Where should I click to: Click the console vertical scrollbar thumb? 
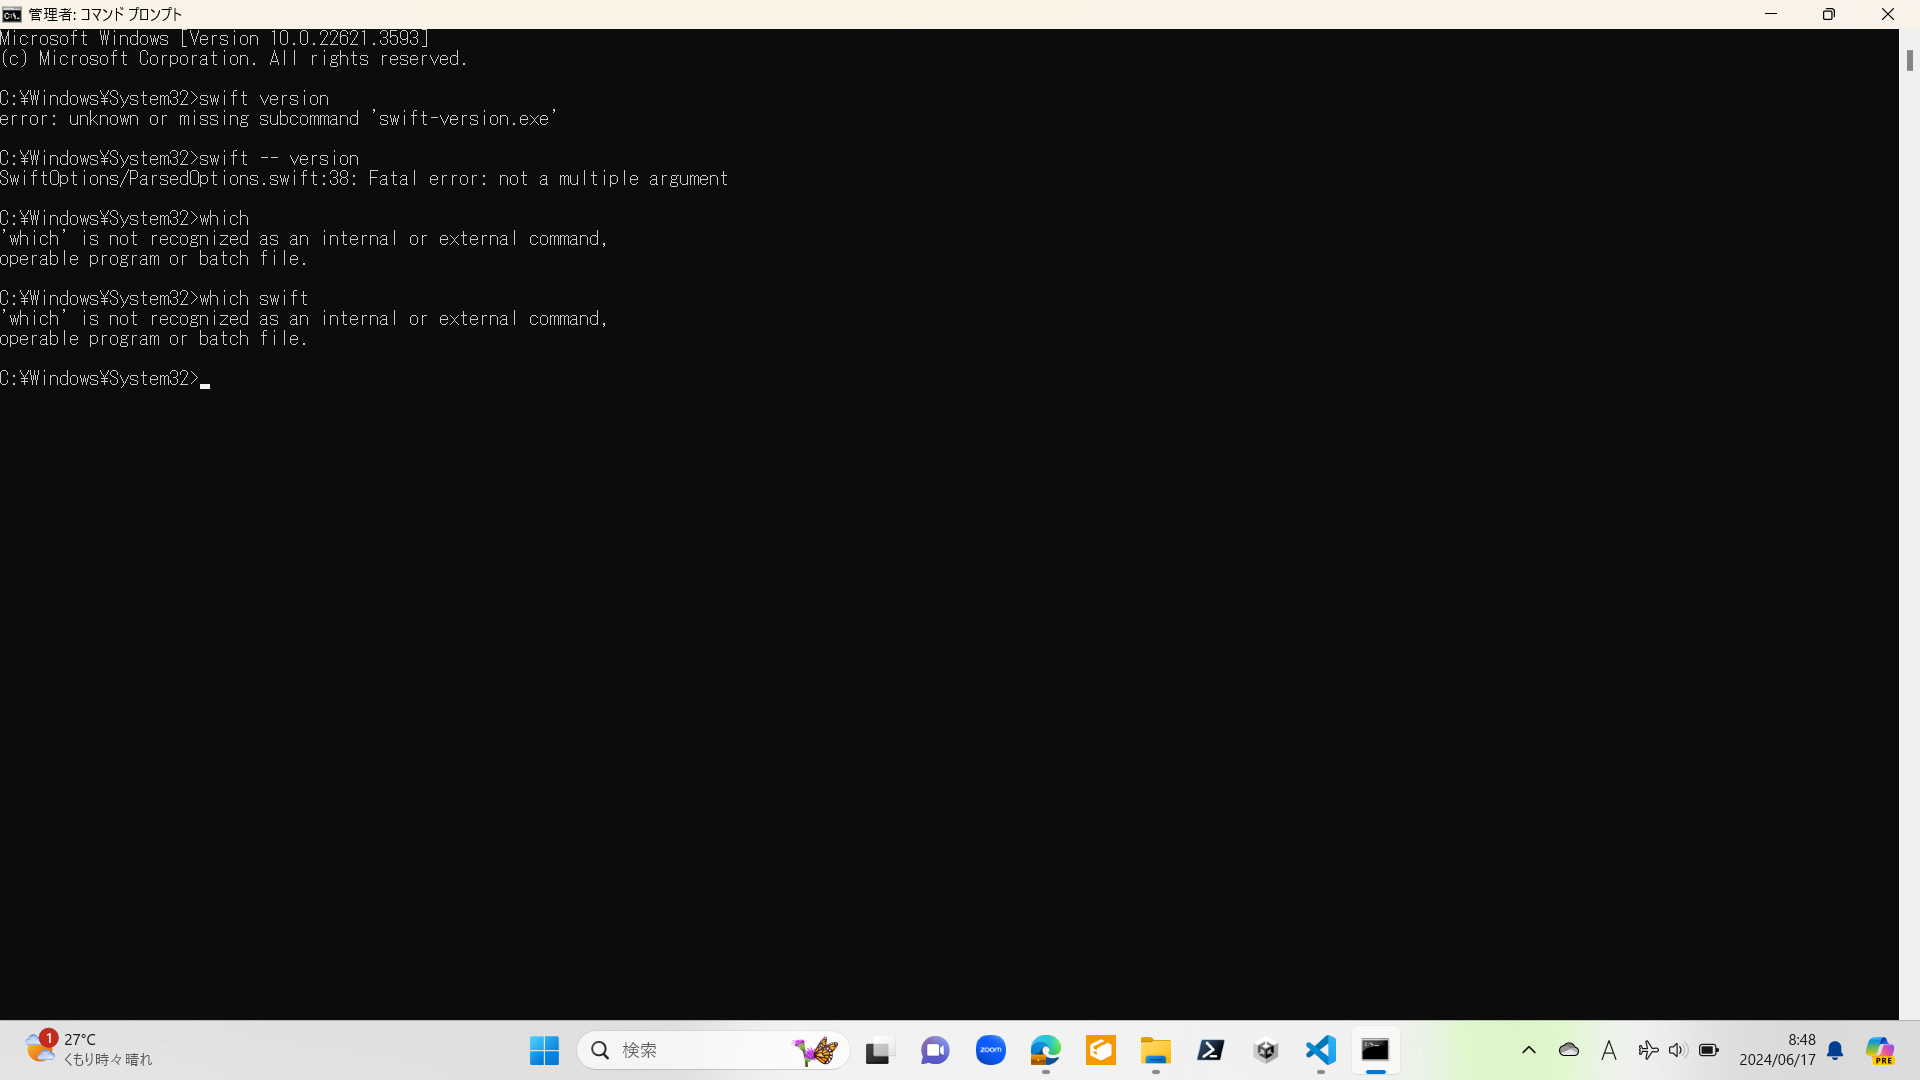point(1909,60)
